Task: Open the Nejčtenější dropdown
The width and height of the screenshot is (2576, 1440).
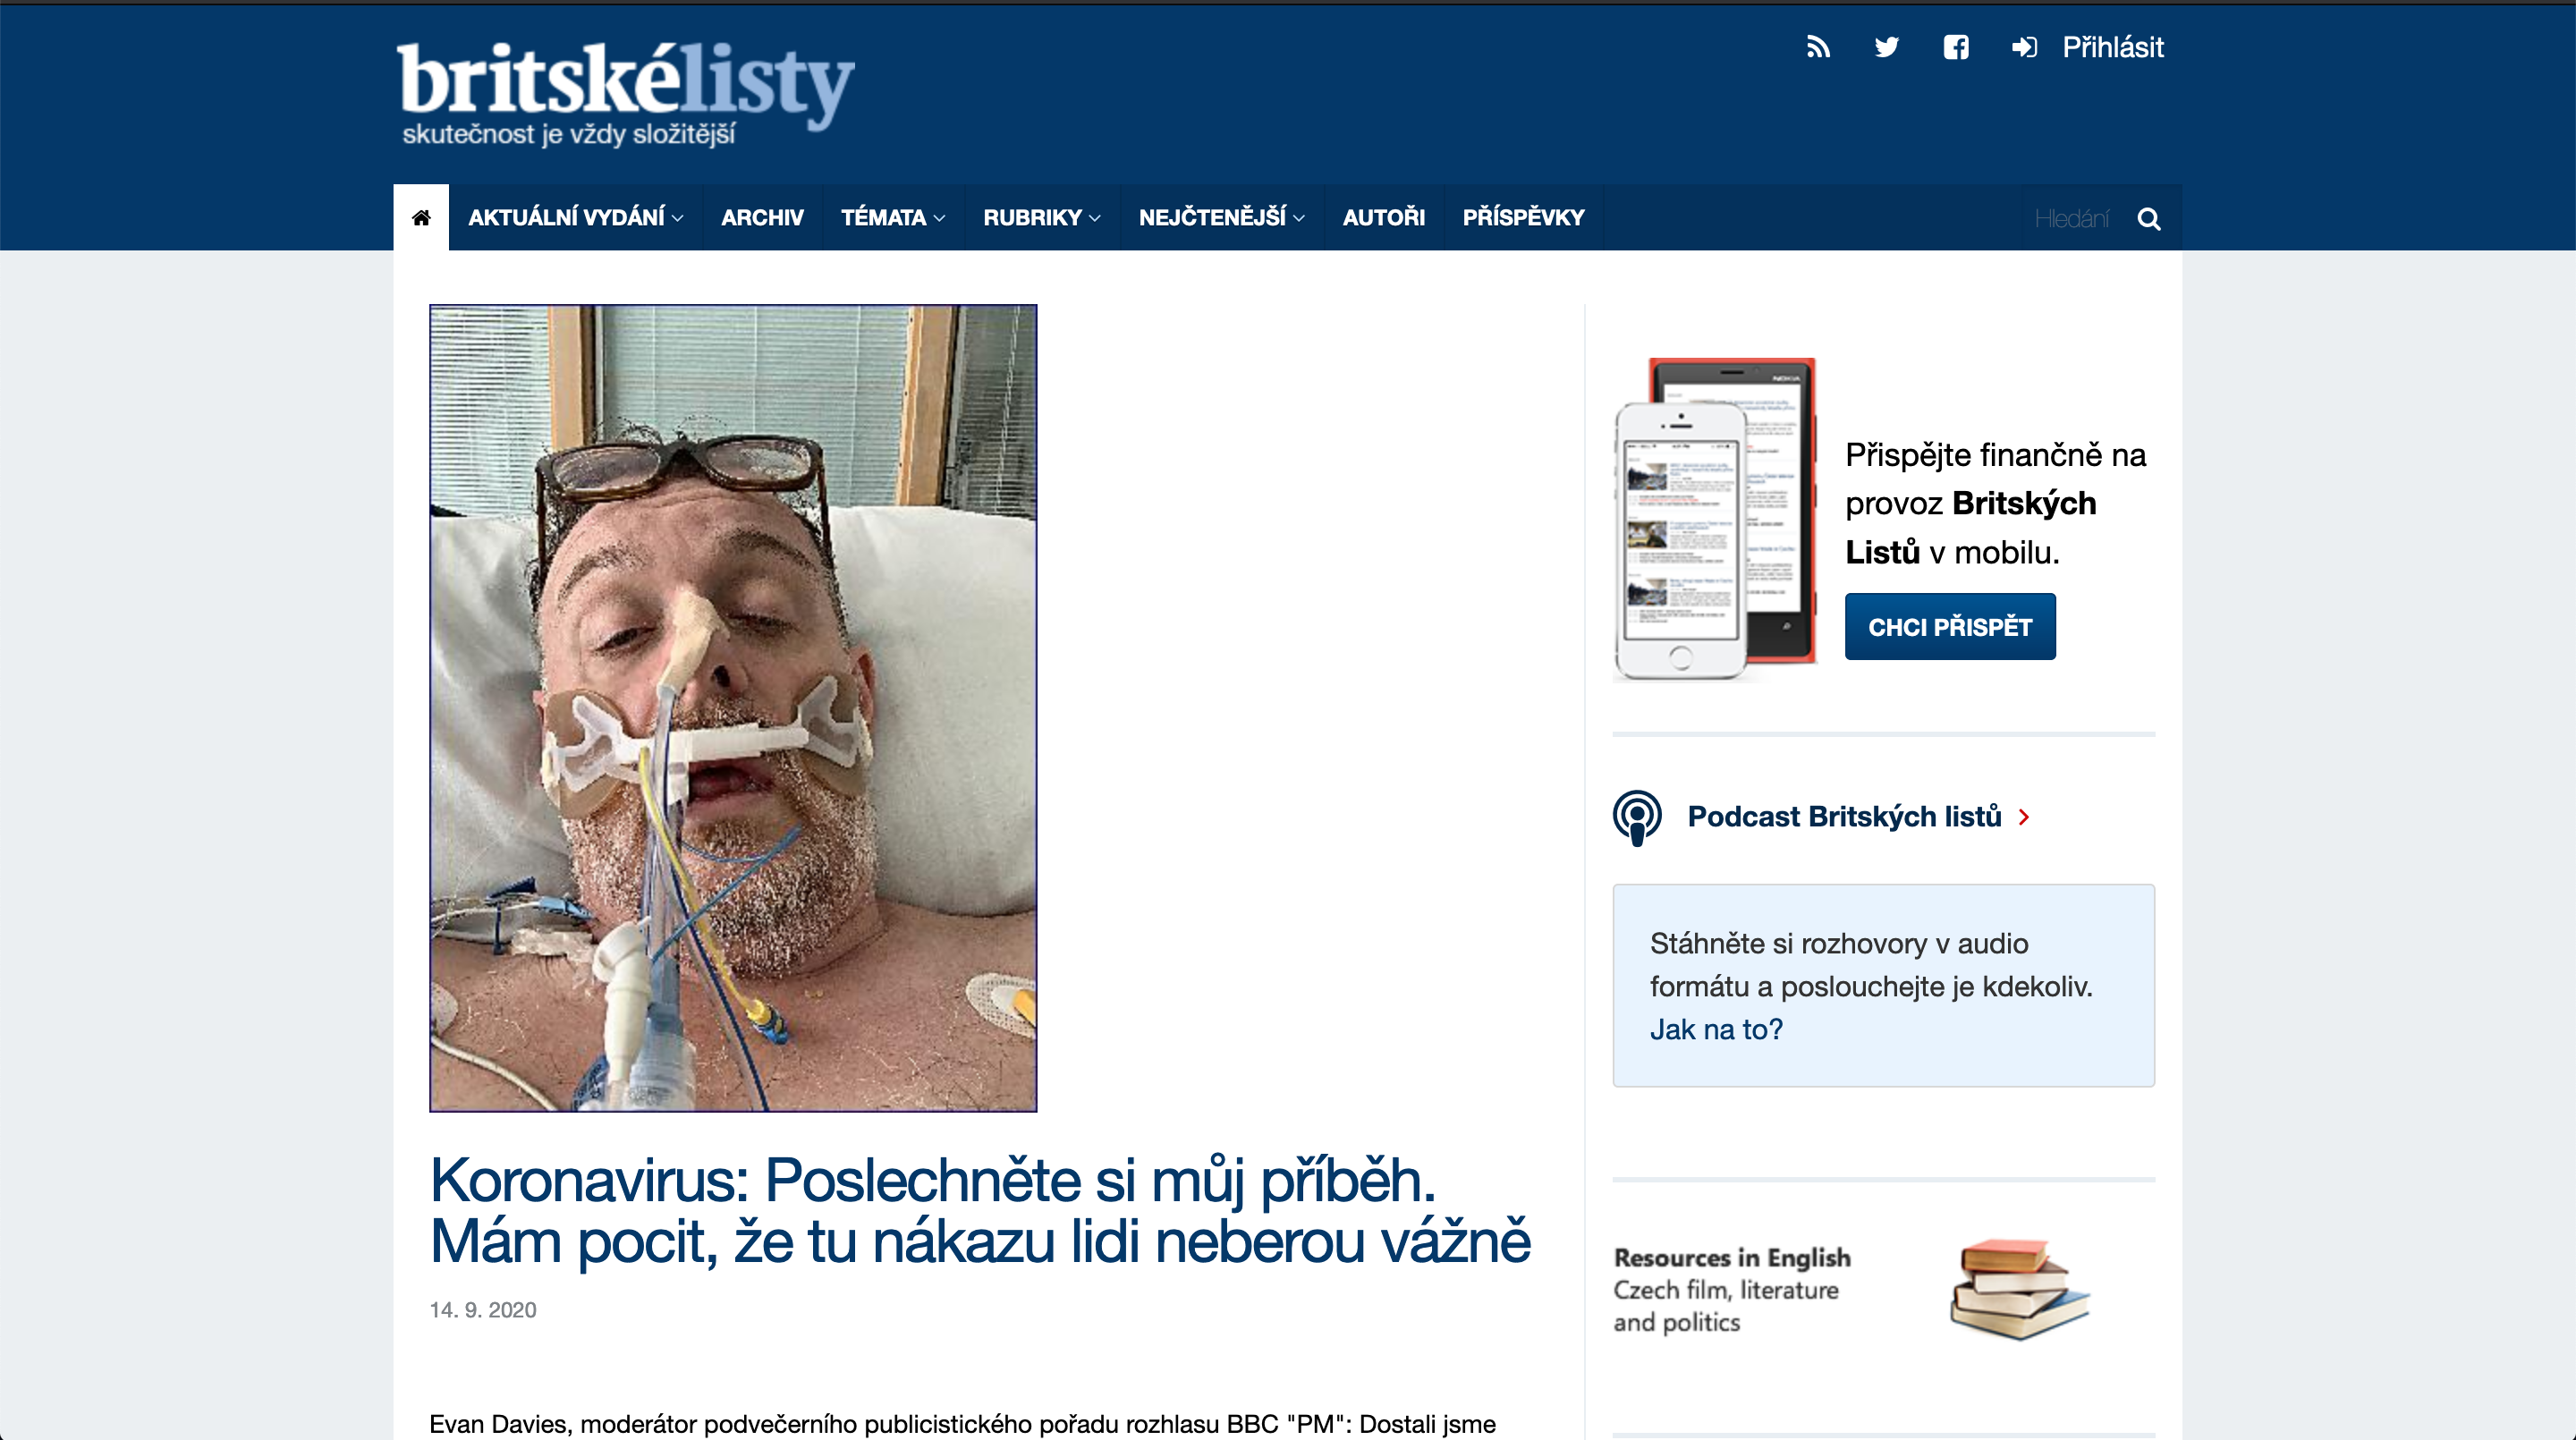Action: (1221, 217)
